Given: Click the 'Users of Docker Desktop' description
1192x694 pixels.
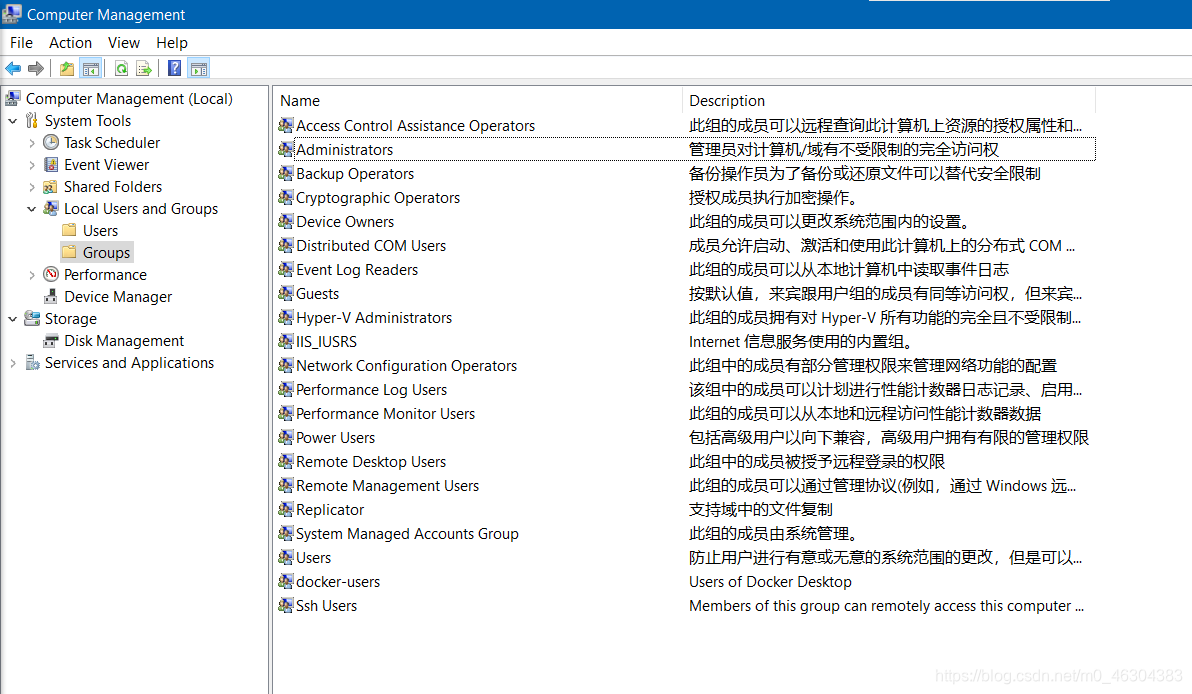Looking at the screenshot, I should pos(770,582).
